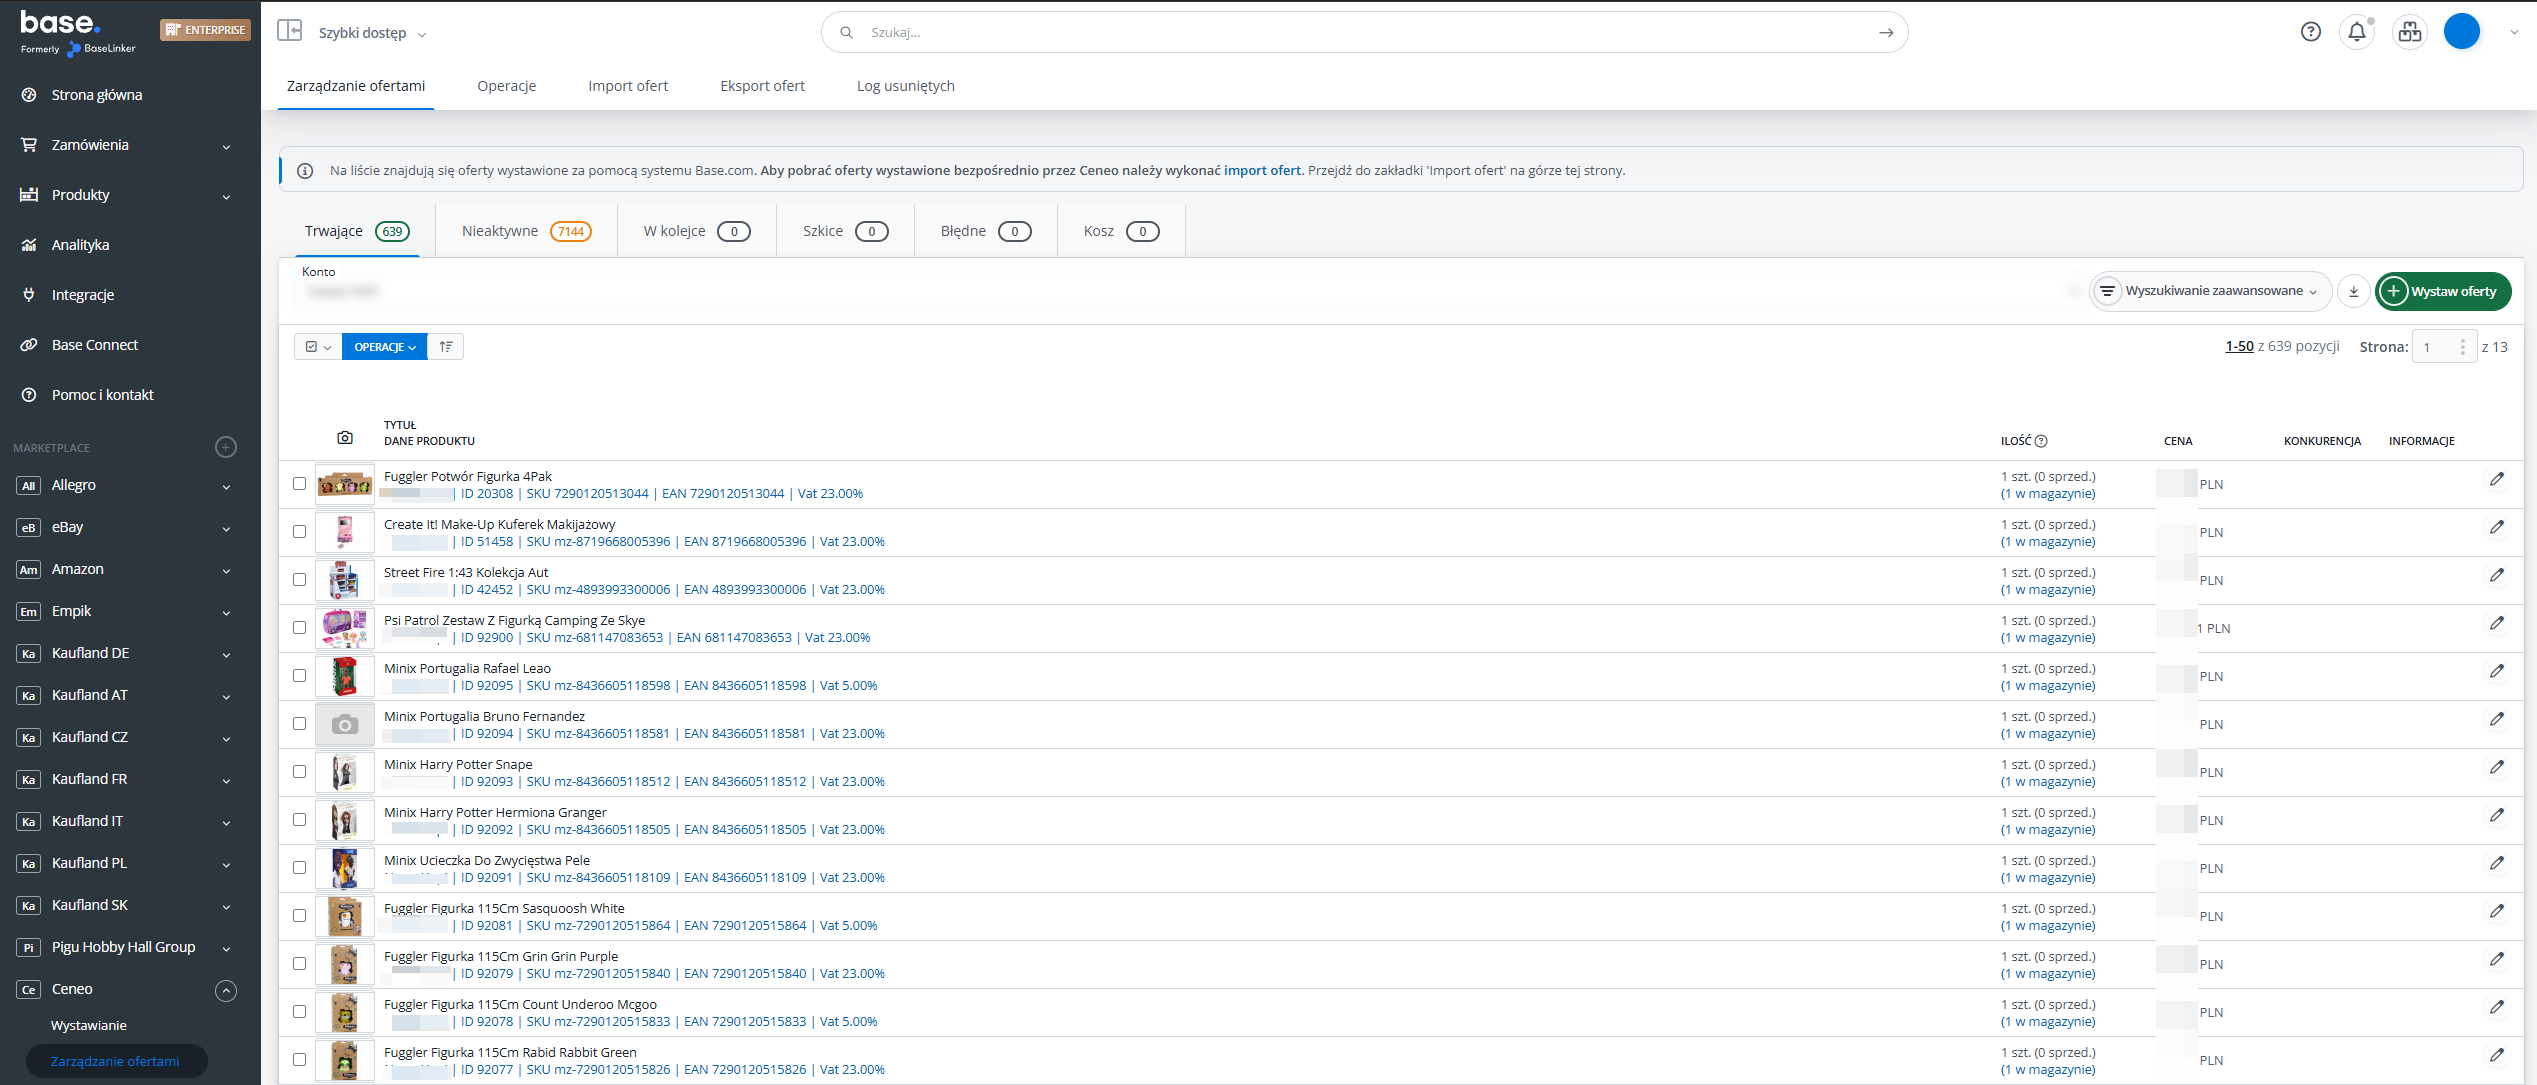Toggle the sidebar collapse panel icon
The width and height of the screenshot is (2537, 1085).
[289, 31]
